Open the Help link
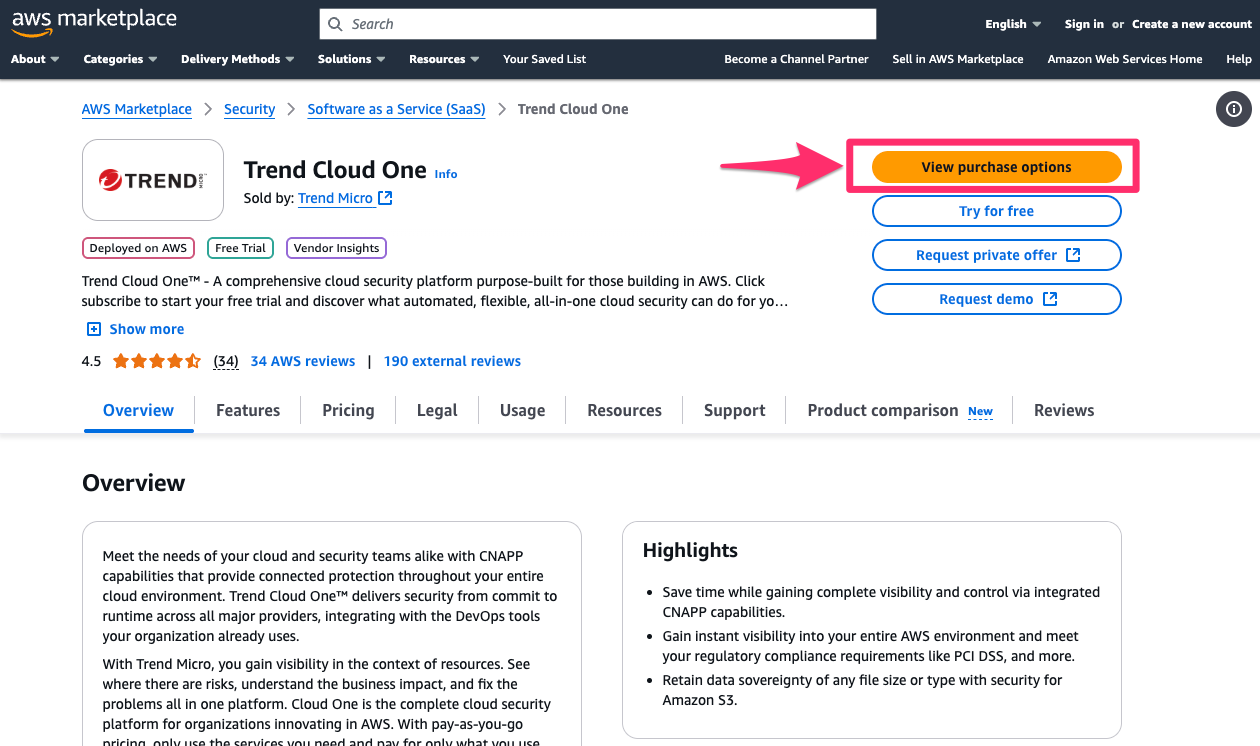1260x746 pixels. pos(1239,59)
